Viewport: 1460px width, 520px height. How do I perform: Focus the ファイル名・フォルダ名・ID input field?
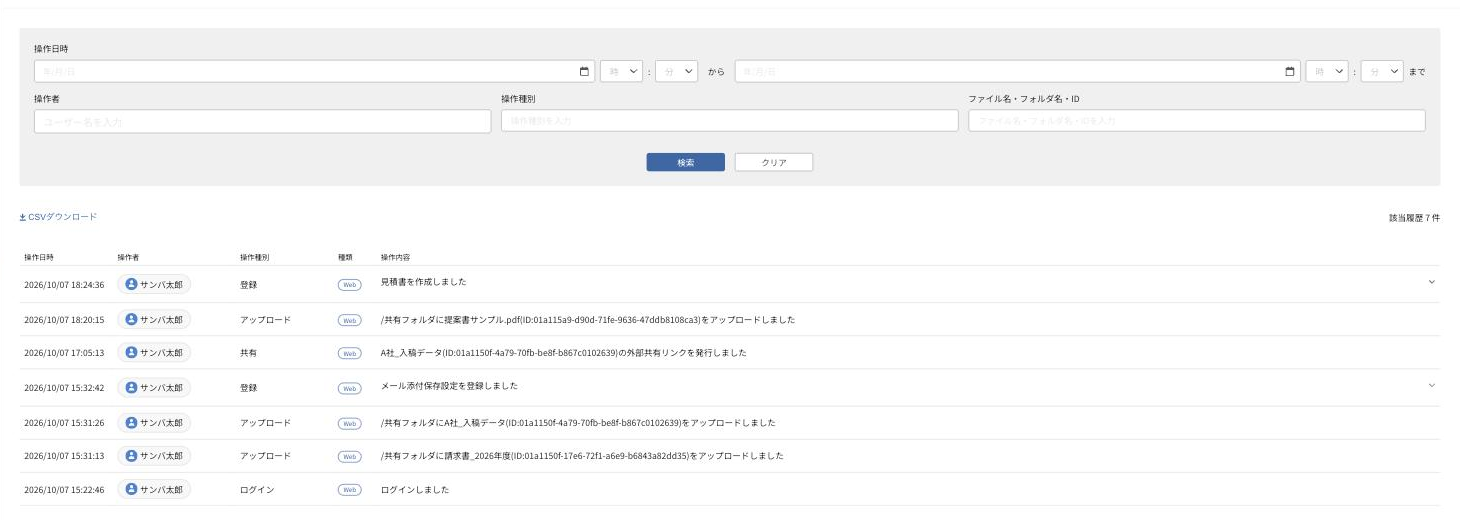click(1196, 121)
